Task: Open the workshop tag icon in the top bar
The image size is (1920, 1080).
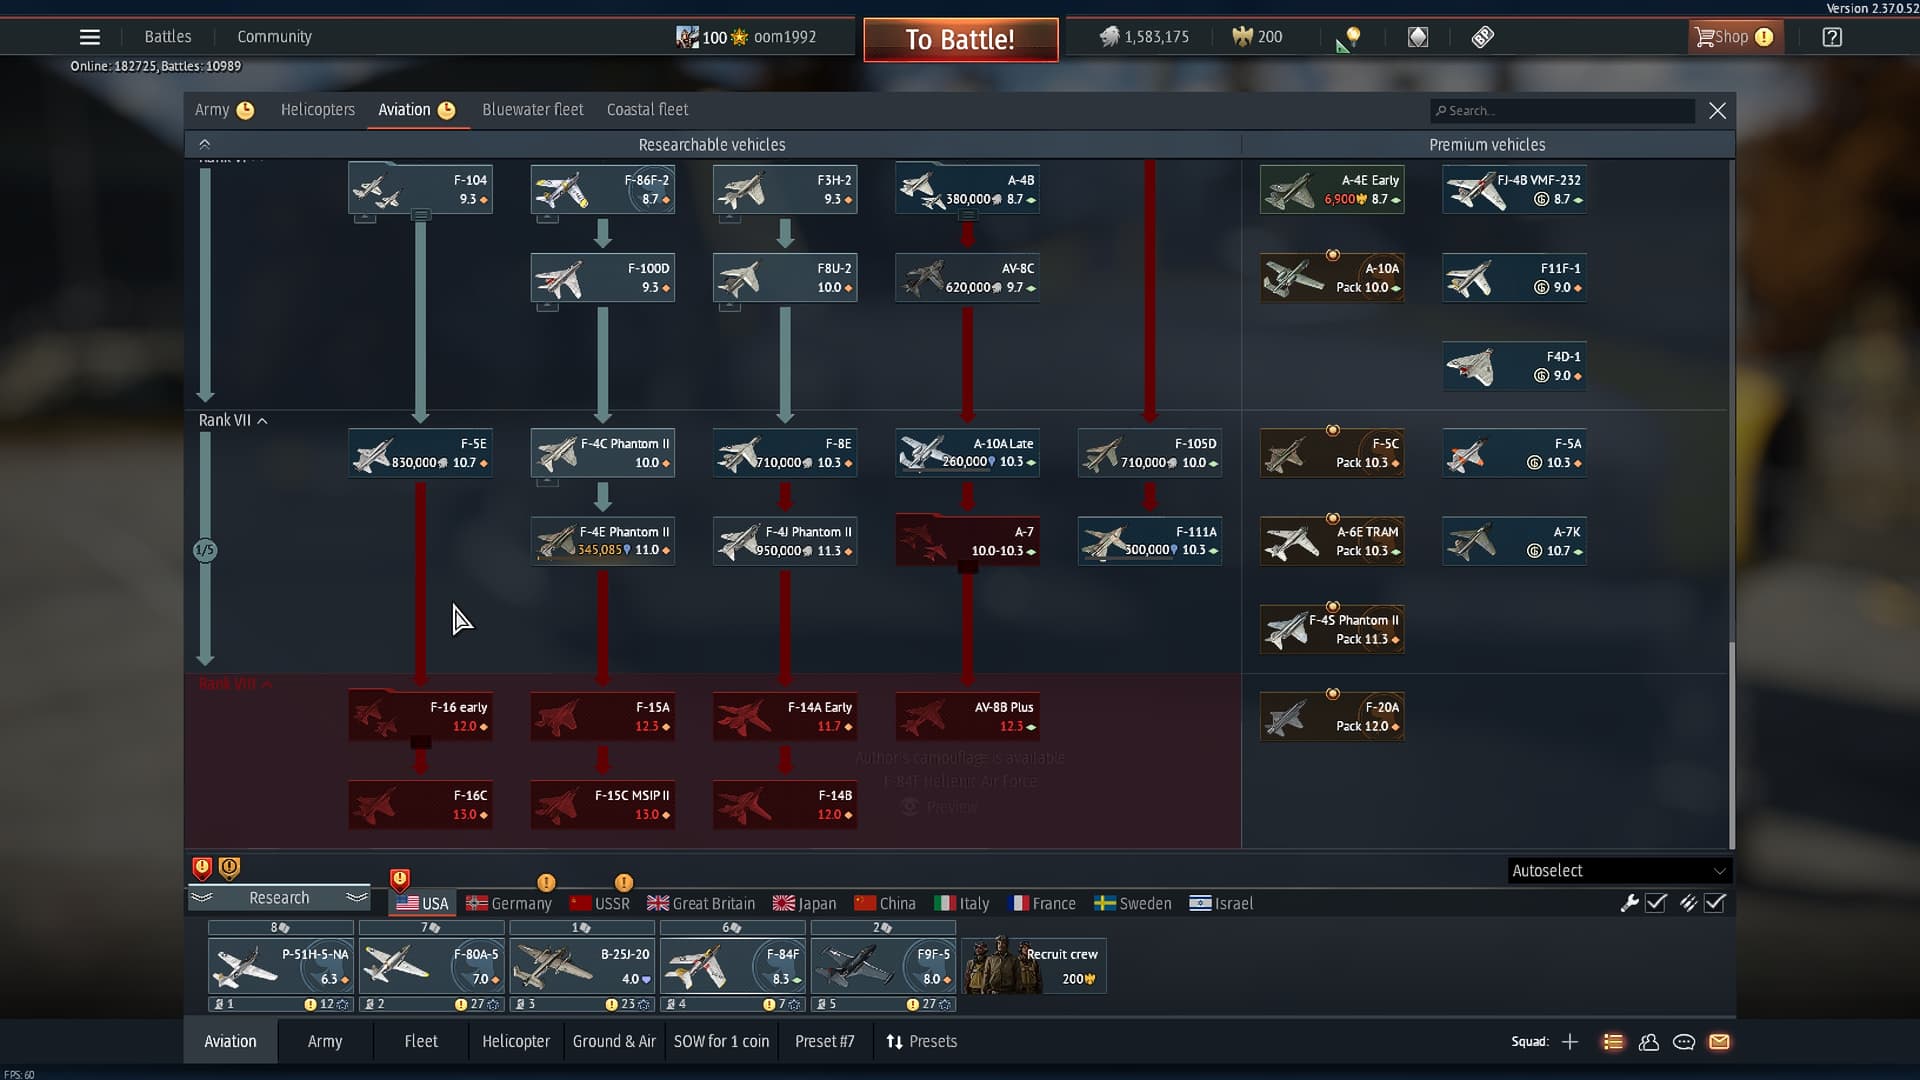Action: 1483,37
